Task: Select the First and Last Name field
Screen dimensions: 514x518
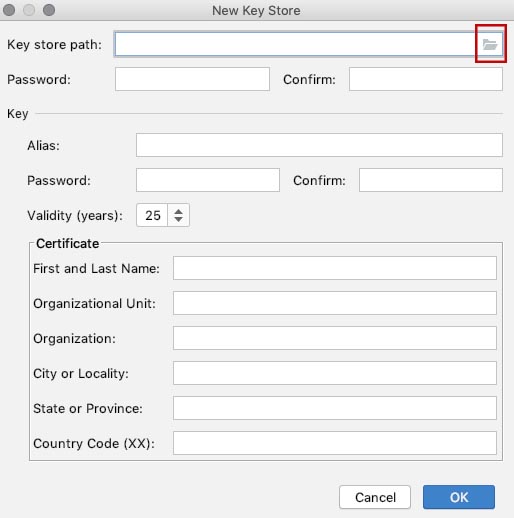Action: 335,268
